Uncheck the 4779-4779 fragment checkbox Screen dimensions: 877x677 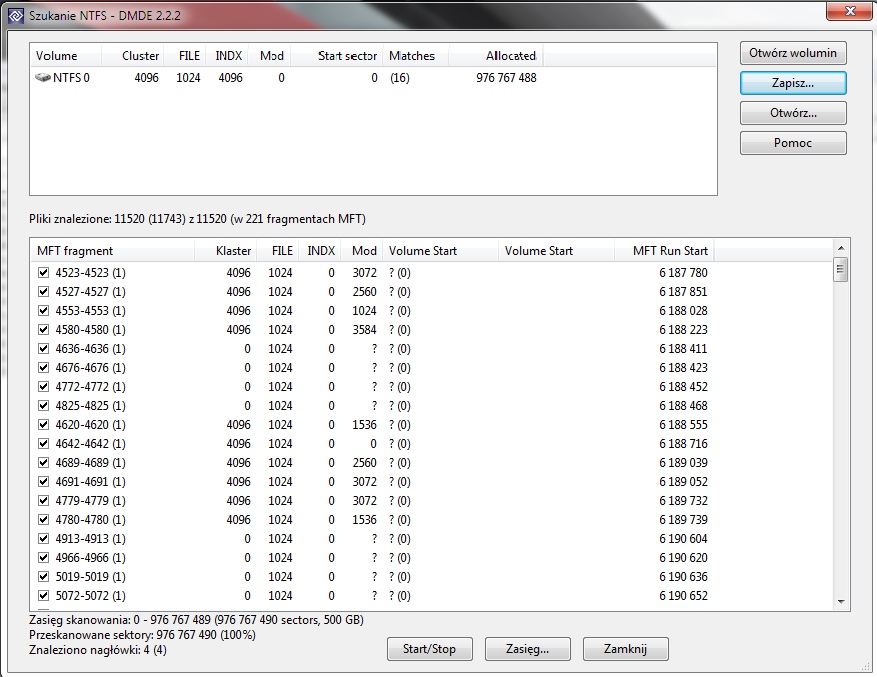pos(43,501)
